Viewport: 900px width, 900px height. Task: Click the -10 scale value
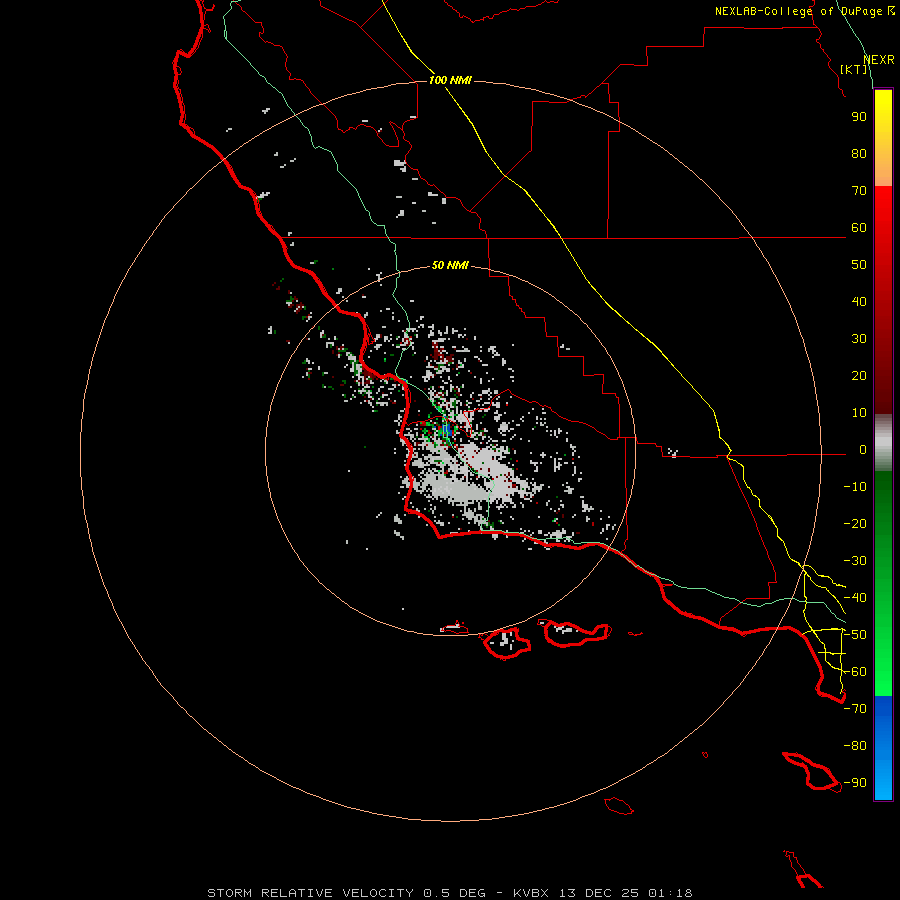click(855, 487)
